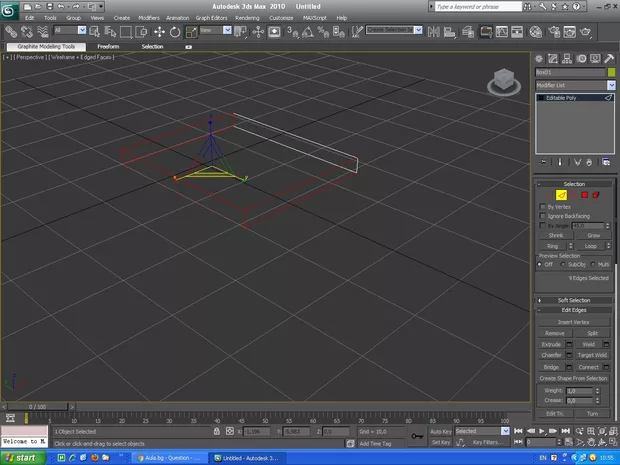Screen dimensions: 620x465
Task: Expand the Soft Selection rollout
Action: pyautogui.click(x=573, y=300)
